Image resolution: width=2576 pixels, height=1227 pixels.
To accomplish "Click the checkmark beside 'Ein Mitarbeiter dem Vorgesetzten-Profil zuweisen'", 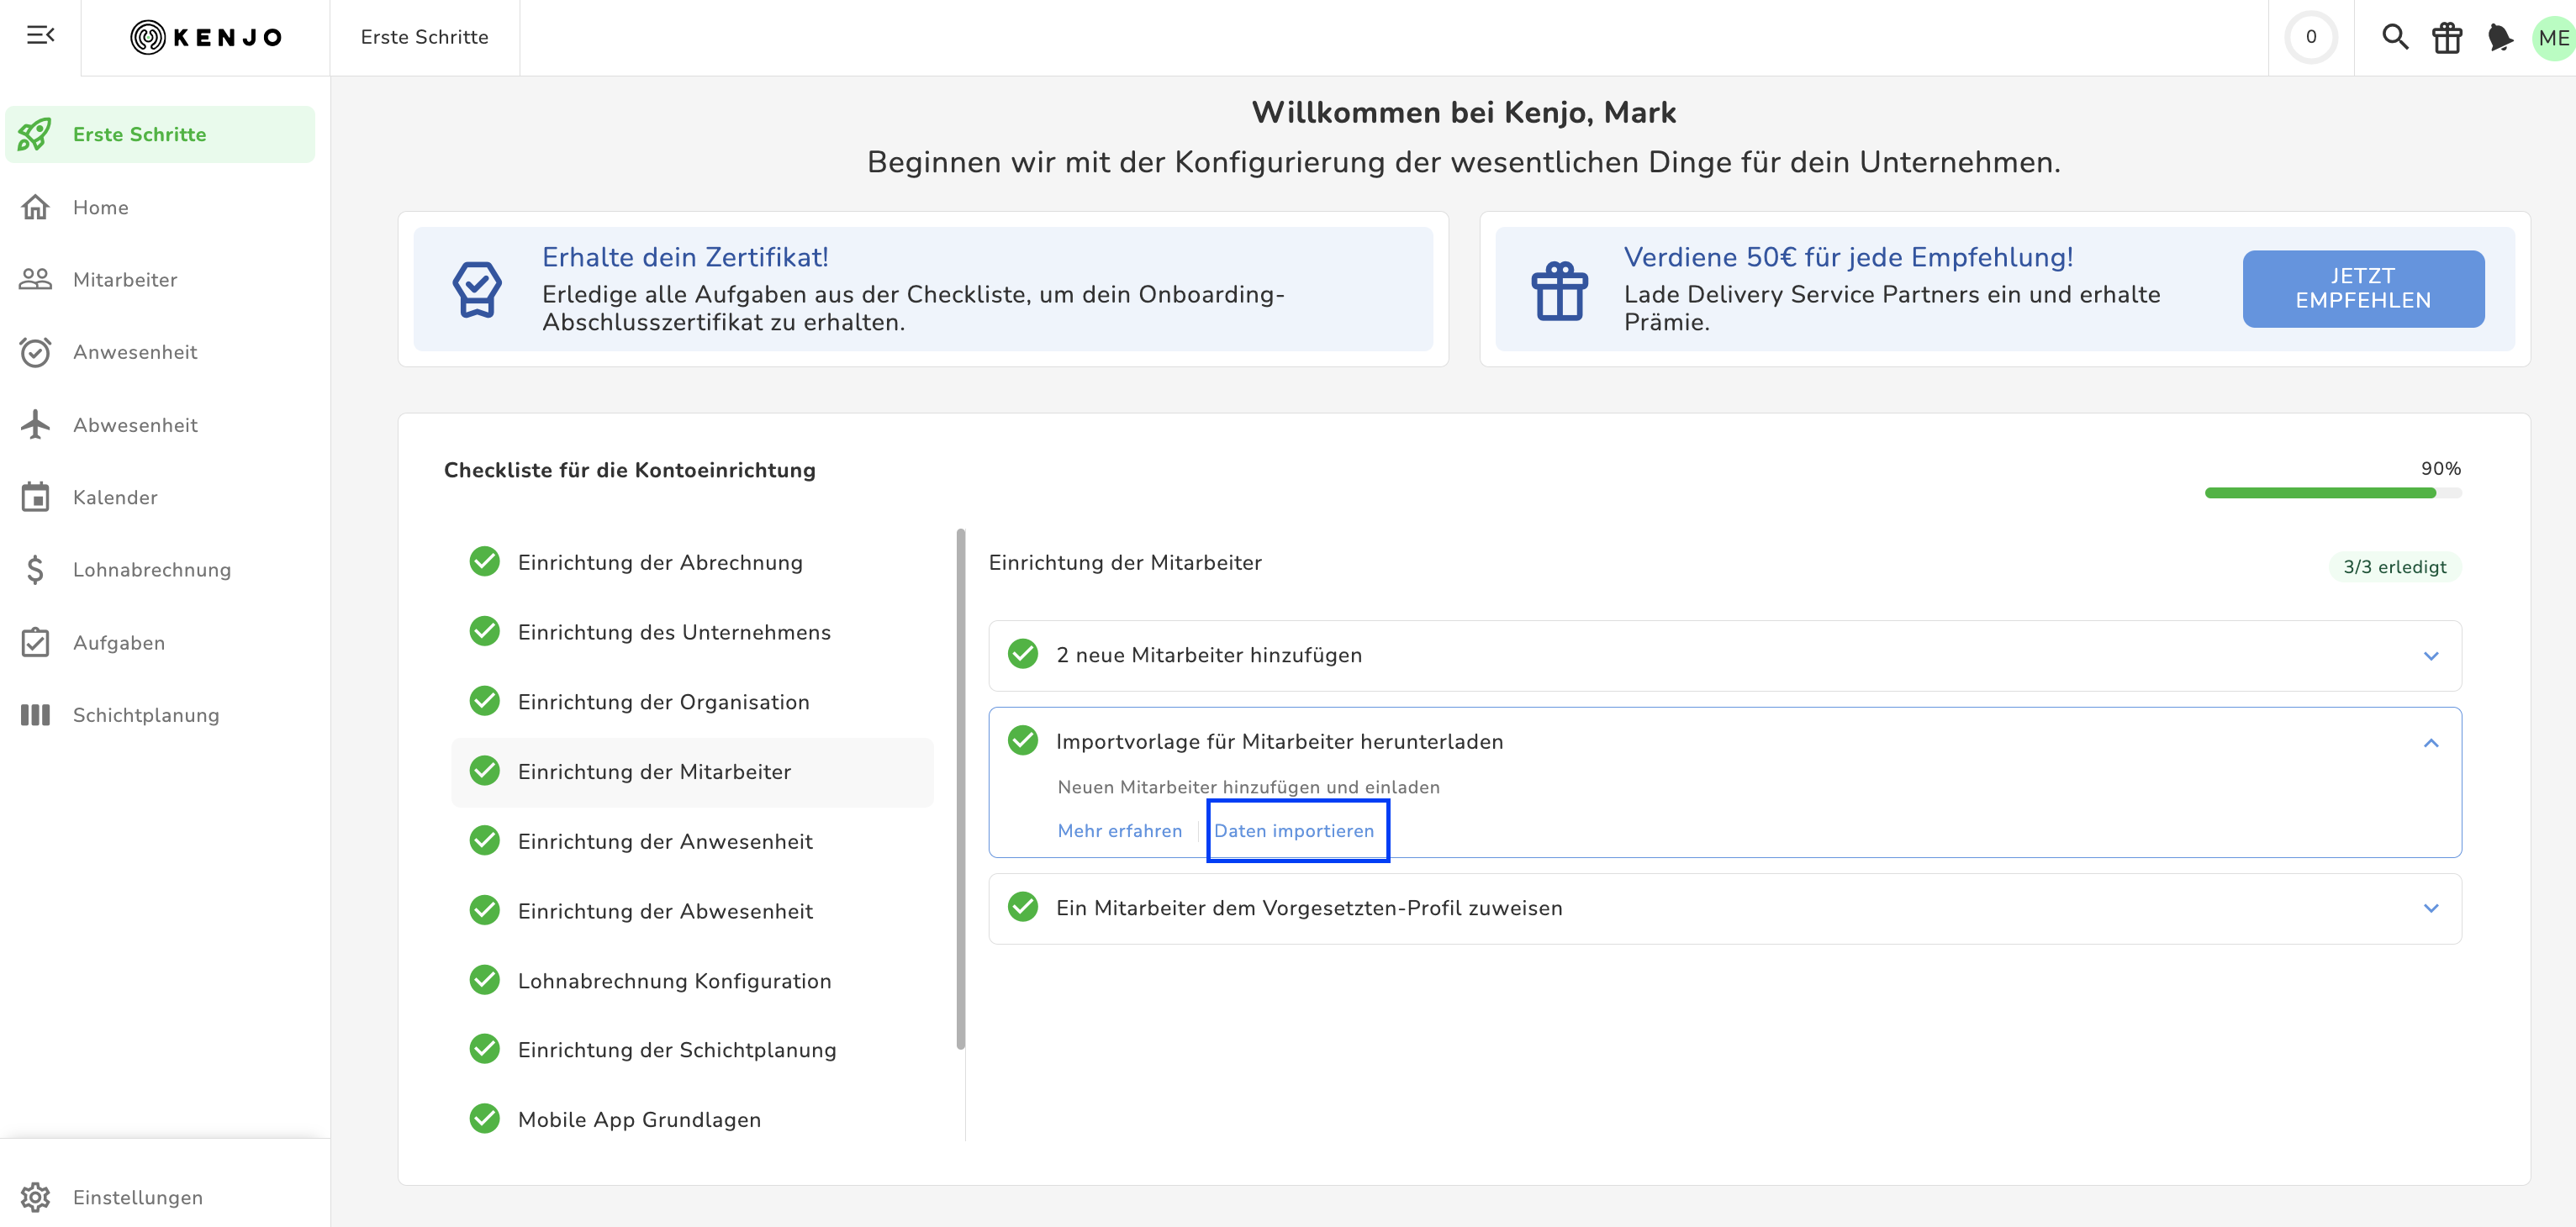I will pyautogui.click(x=1022, y=907).
